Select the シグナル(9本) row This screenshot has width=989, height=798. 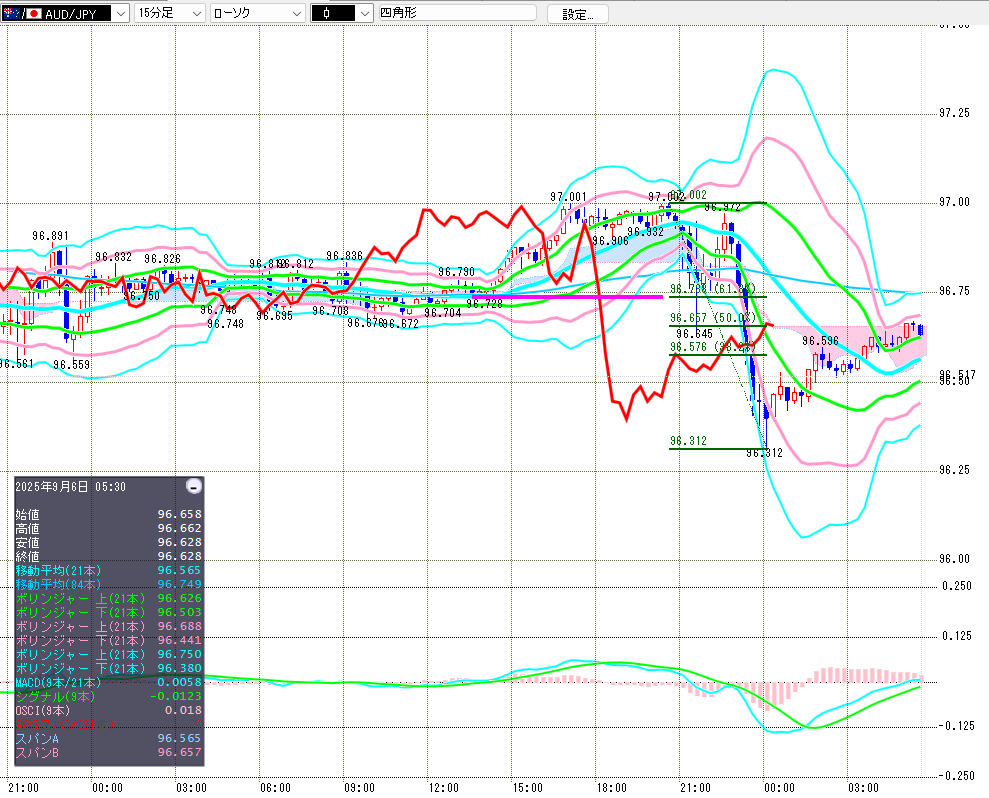(x=108, y=696)
